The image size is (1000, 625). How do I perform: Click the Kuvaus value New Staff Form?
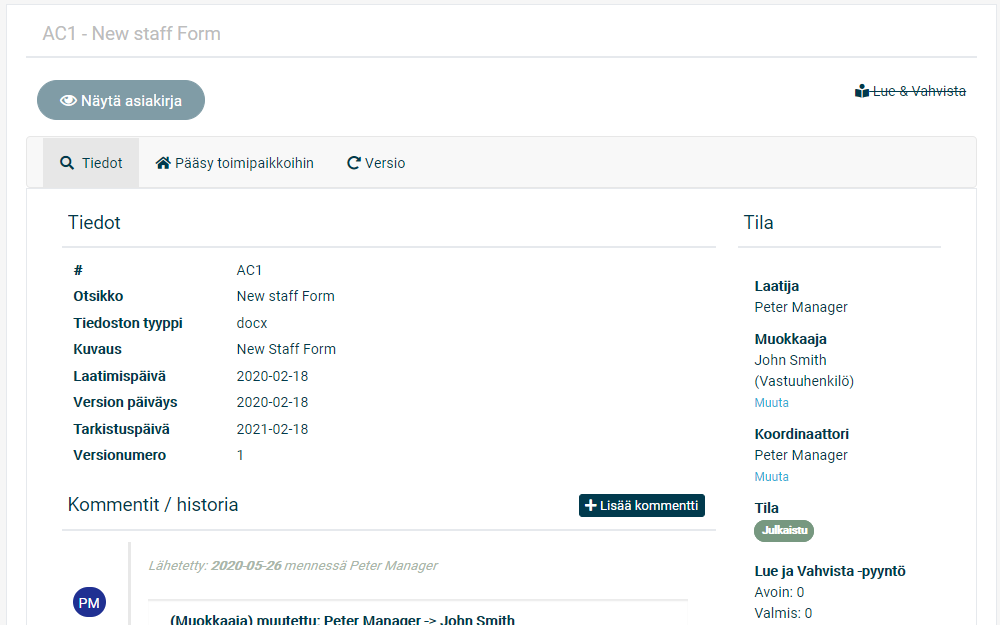coord(286,349)
